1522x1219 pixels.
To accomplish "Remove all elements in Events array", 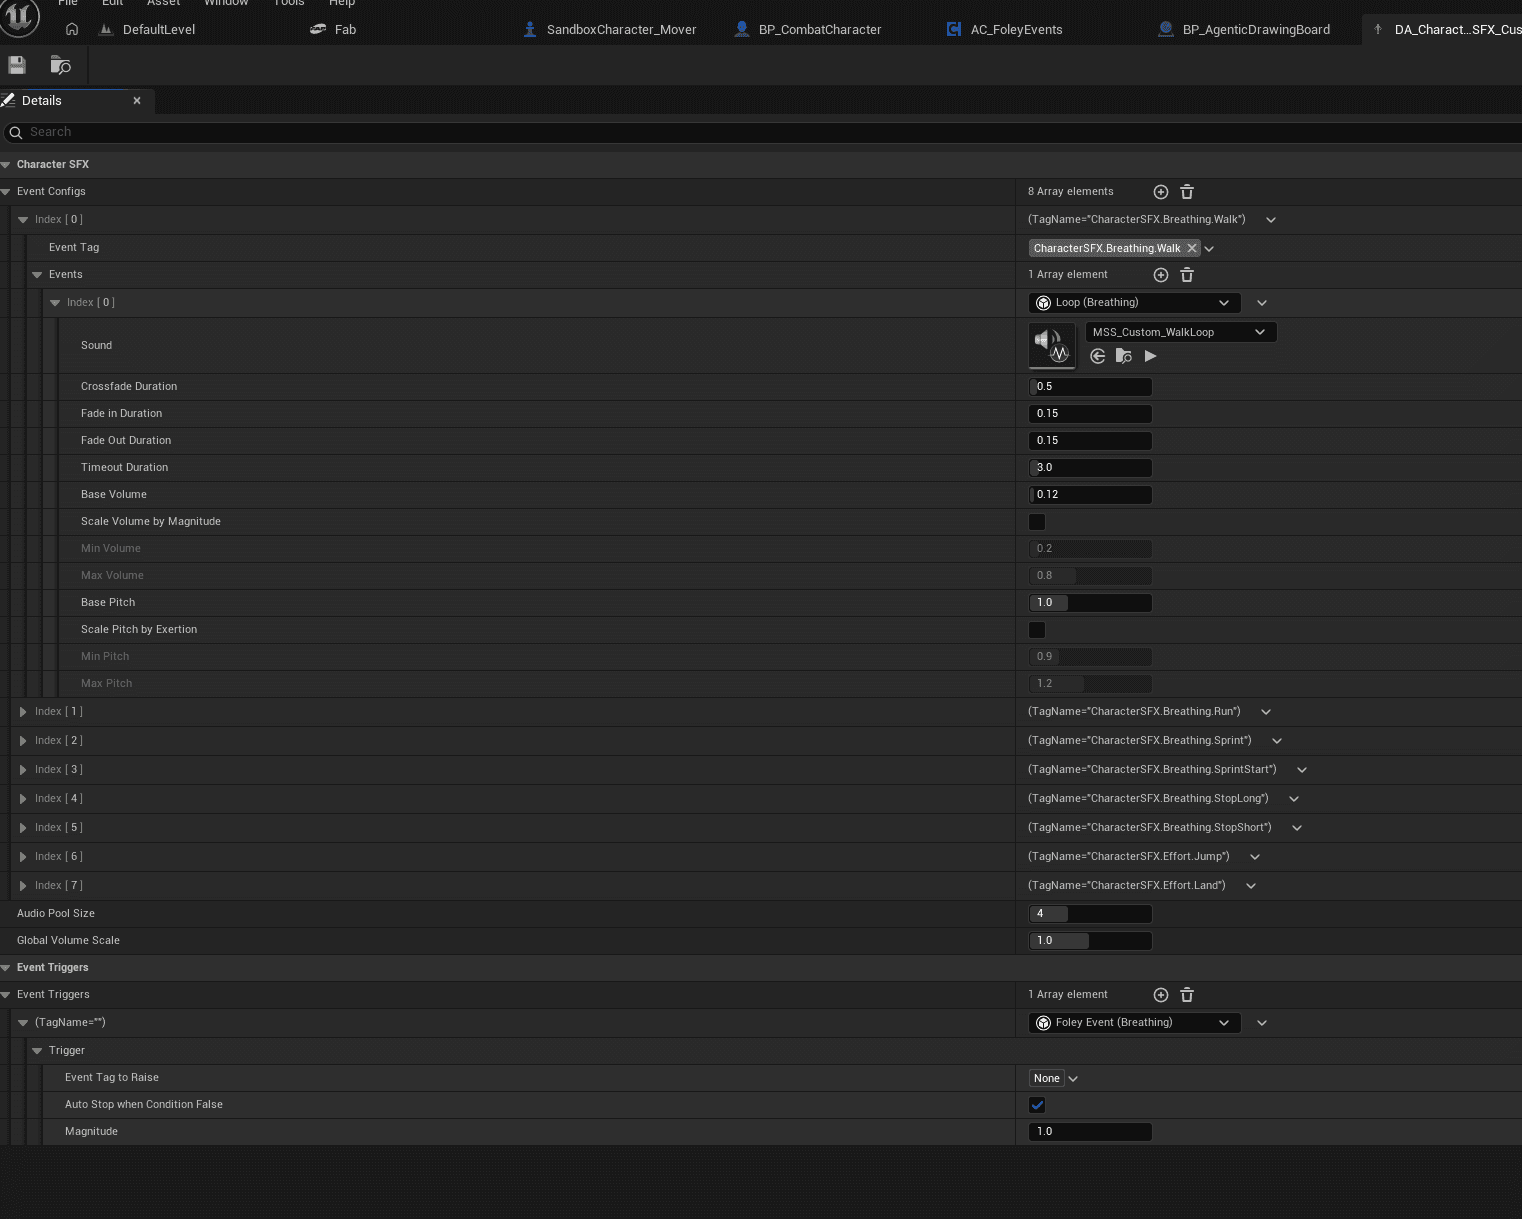I will pyautogui.click(x=1187, y=275).
